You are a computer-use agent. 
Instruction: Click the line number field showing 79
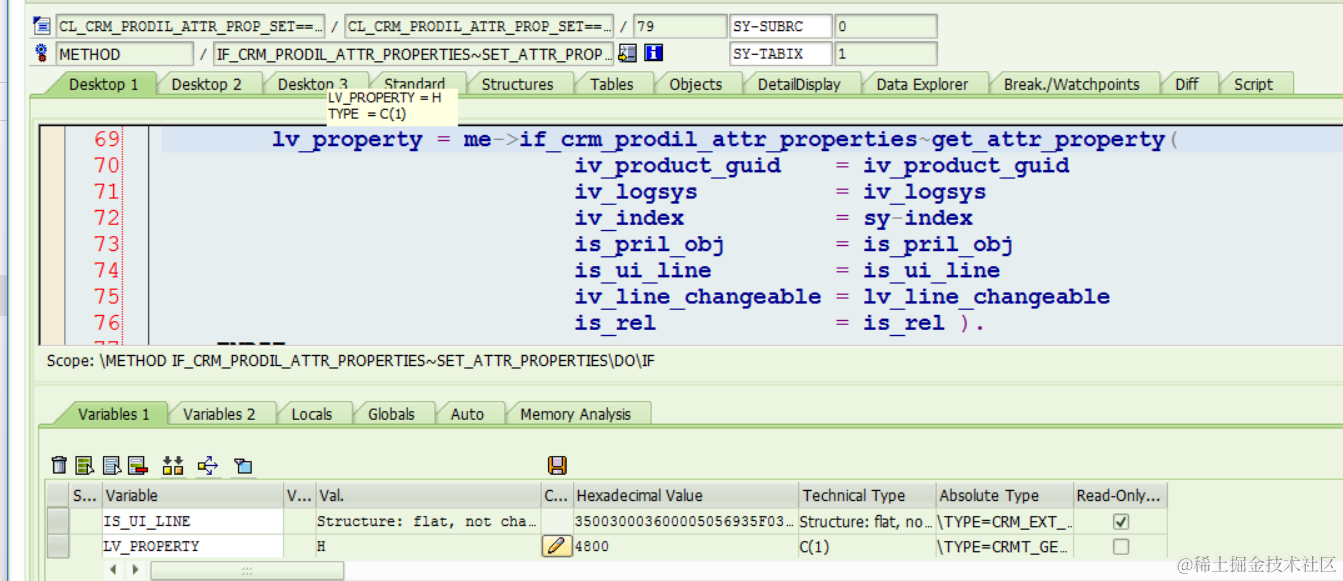pyautogui.click(x=680, y=26)
